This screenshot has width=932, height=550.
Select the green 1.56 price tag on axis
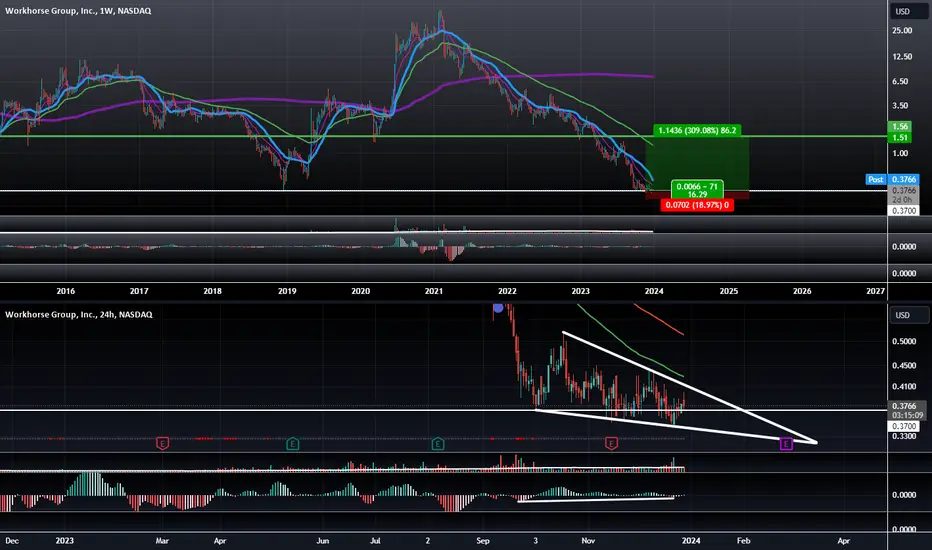click(903, 127)
